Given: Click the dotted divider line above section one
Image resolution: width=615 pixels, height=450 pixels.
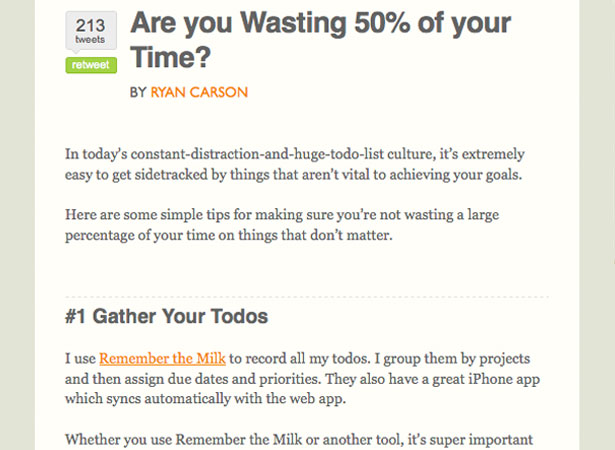Looking at the screenshot, I should coord(307,297).
